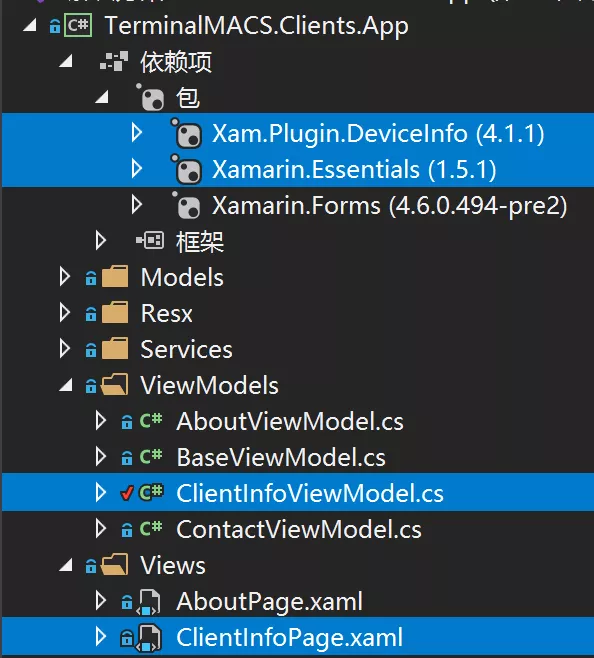Click the C# file icon of ContactViewModel.cs
This screenshot has height=658, width=594.
(151, 528)
